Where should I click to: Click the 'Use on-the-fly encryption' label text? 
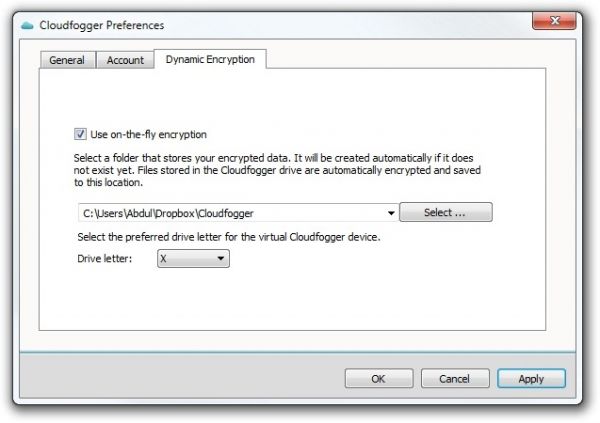148,134
